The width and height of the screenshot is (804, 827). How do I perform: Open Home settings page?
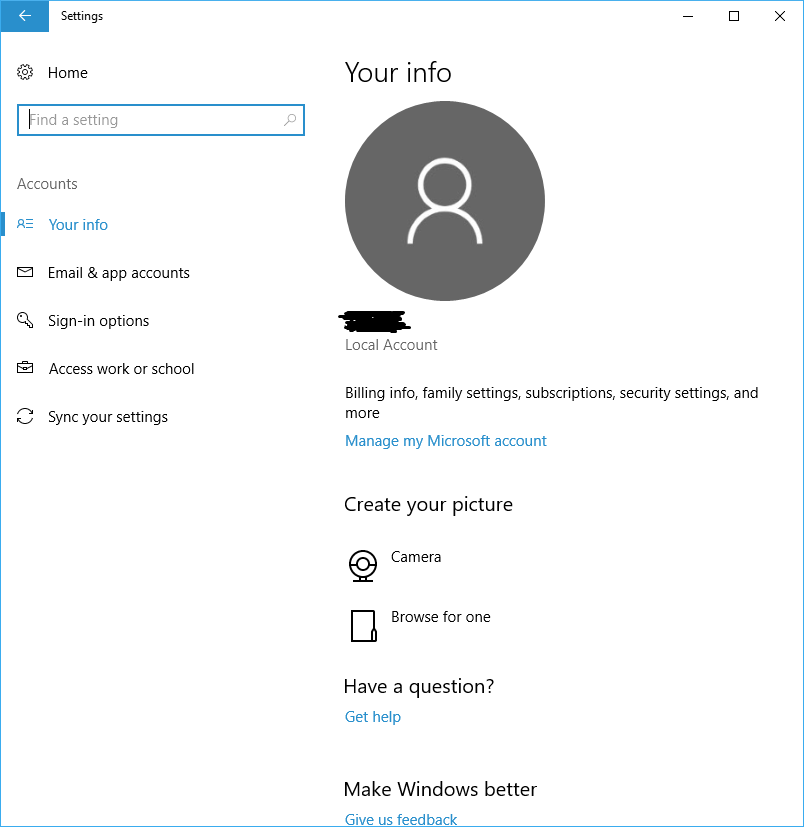click(68, 73)
